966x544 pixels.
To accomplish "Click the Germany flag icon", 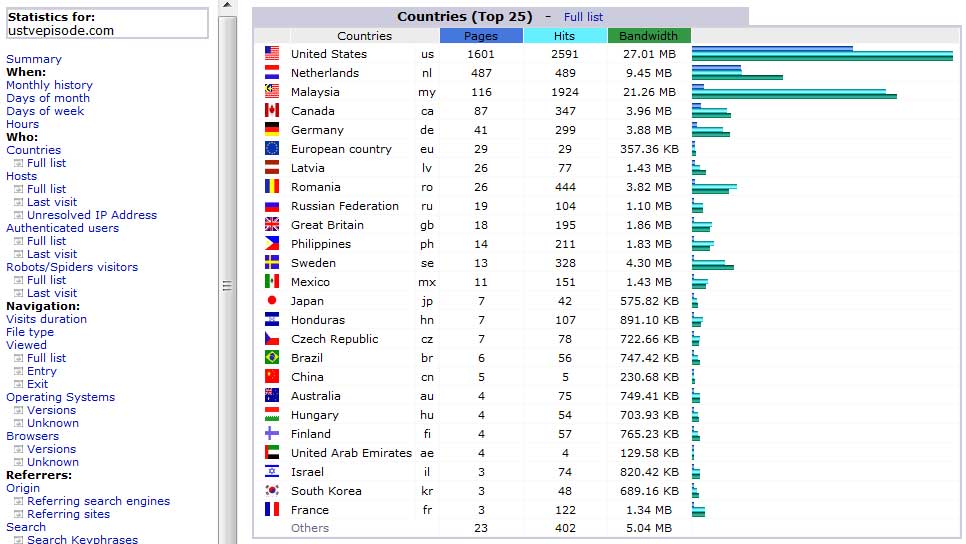I will point(272,130).
